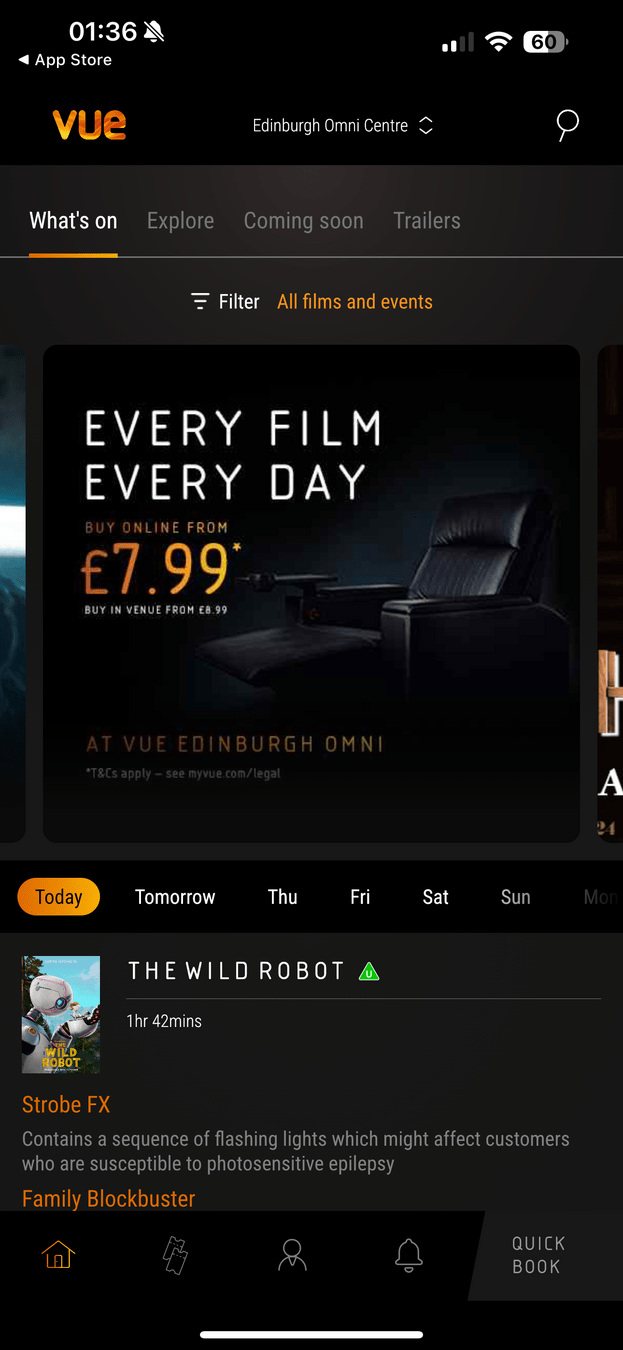Select Sat in the date strip
Viewport: 623px width, 1350px height.
click(435, 897)
